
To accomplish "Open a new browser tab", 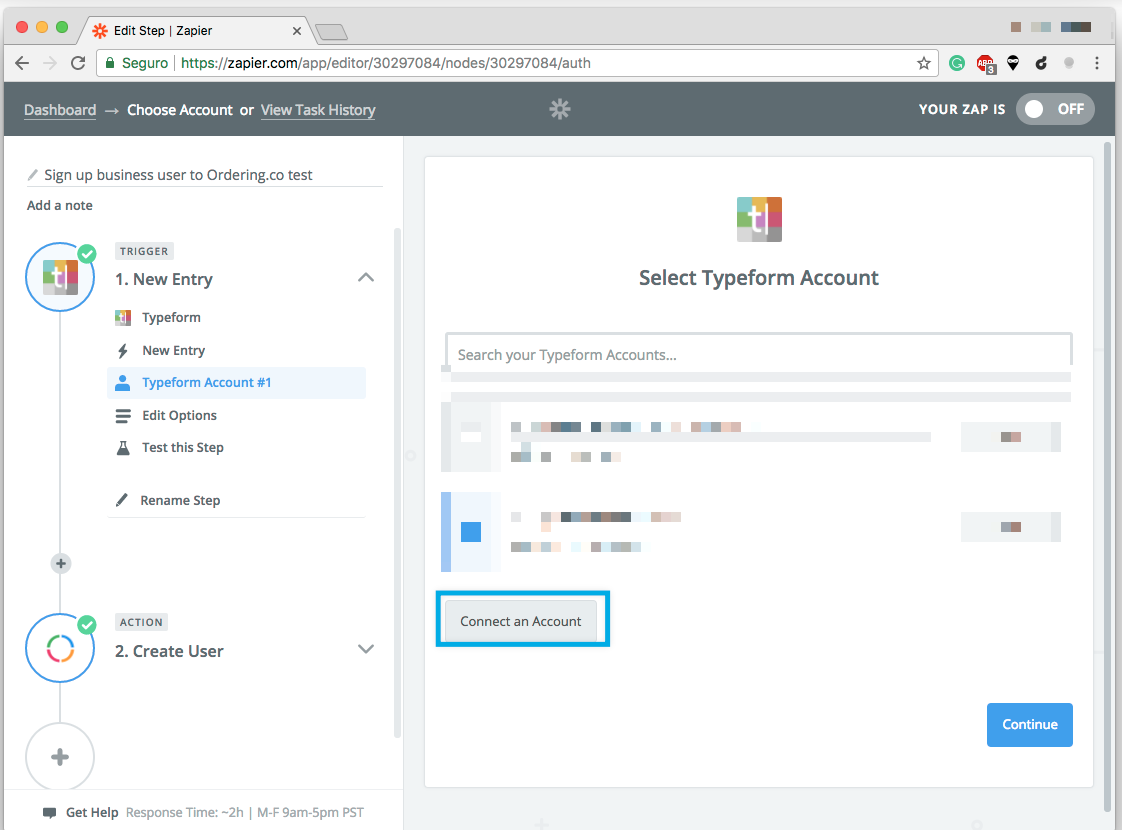I will pyautogui.click(x=331, y=31).
